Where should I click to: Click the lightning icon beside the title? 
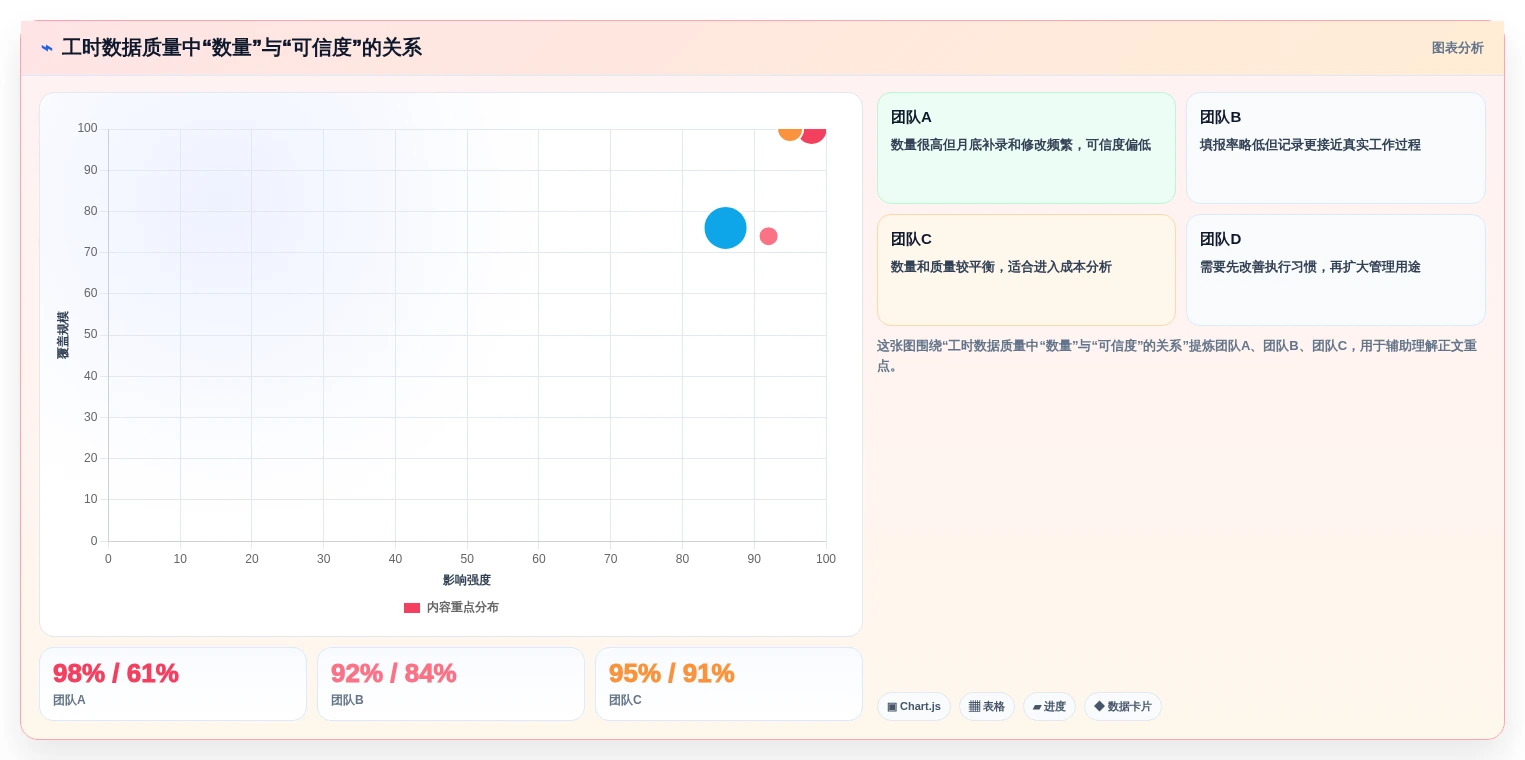47,48
